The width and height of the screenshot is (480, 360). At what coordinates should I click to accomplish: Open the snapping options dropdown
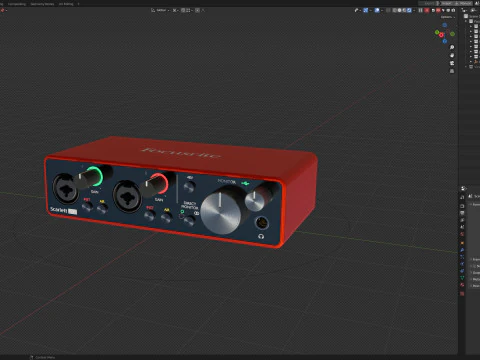(189, 10)
